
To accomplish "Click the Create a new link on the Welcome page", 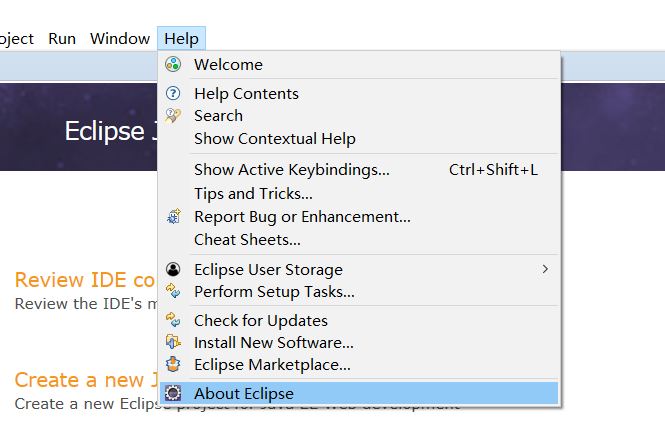I will (86, 380).
